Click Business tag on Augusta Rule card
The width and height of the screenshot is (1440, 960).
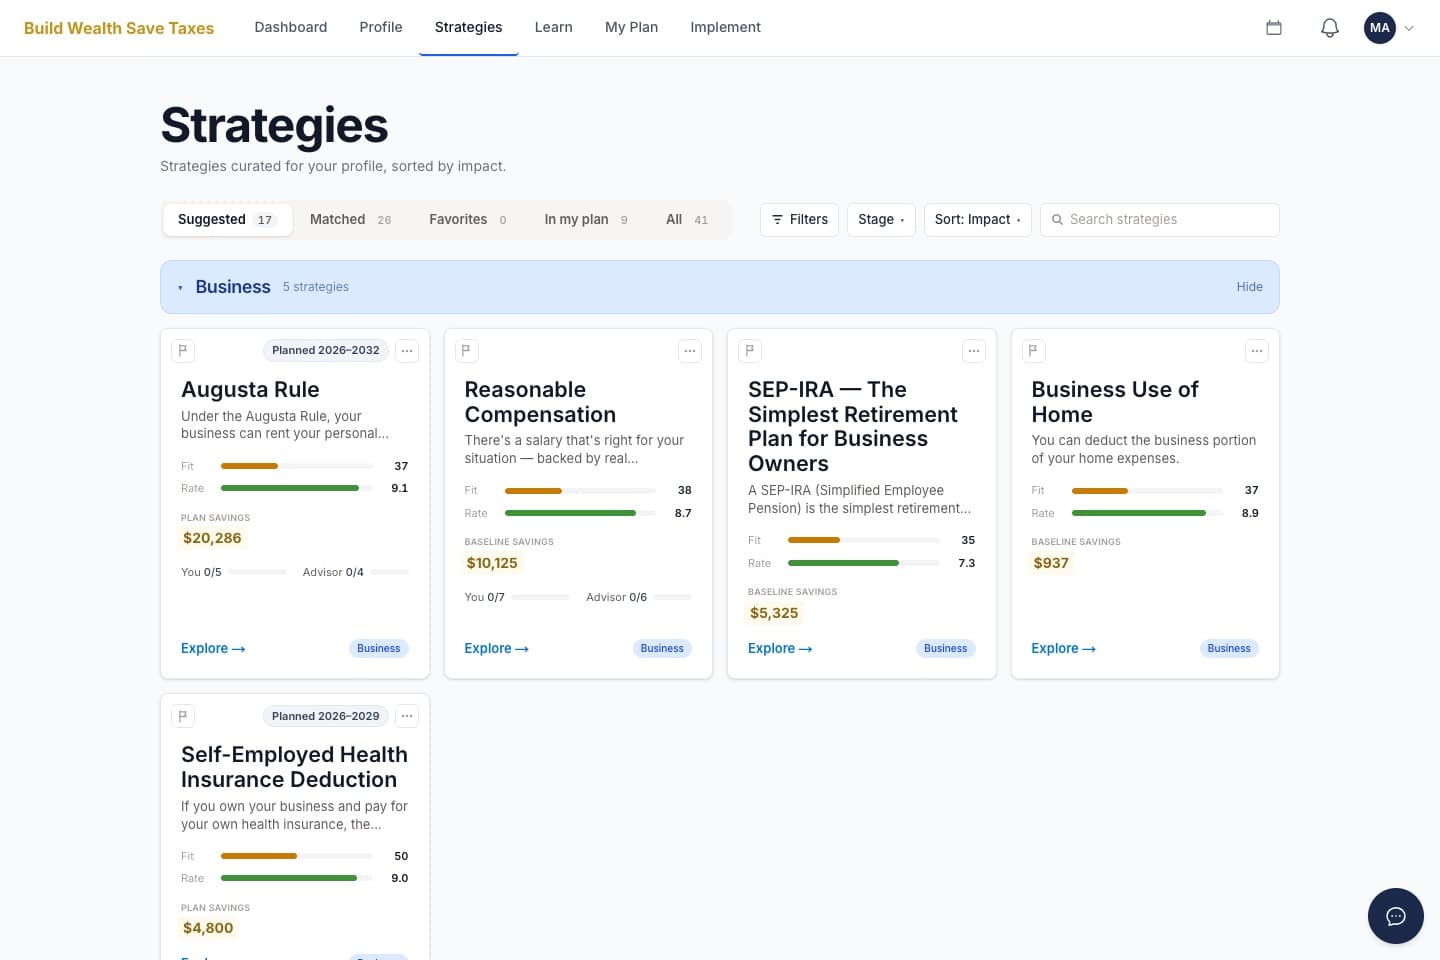coord(379,649)
